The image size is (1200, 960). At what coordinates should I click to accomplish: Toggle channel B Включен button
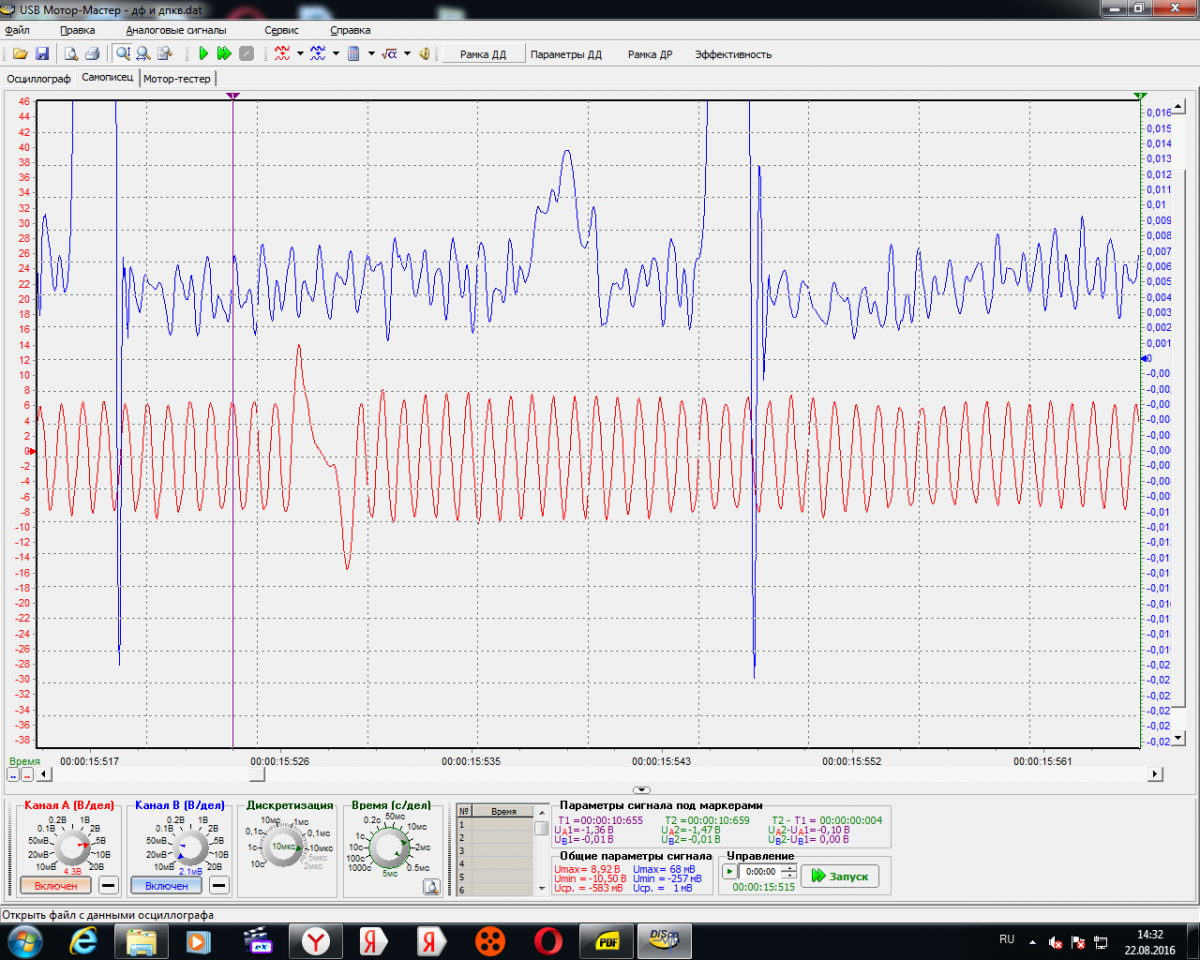click(166, 886)
